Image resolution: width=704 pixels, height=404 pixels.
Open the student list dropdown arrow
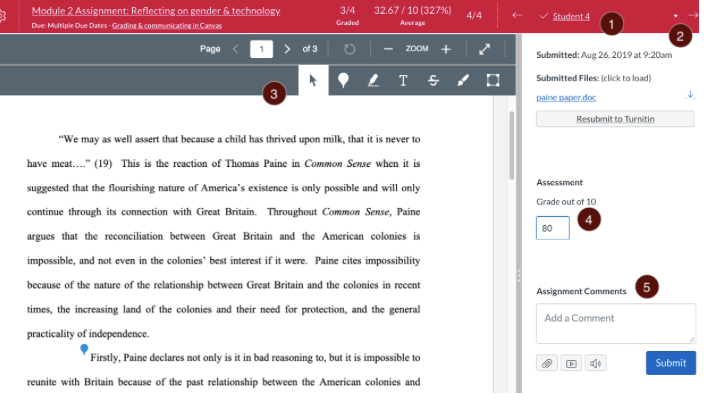pyautogui.click(x=676, y=16)
